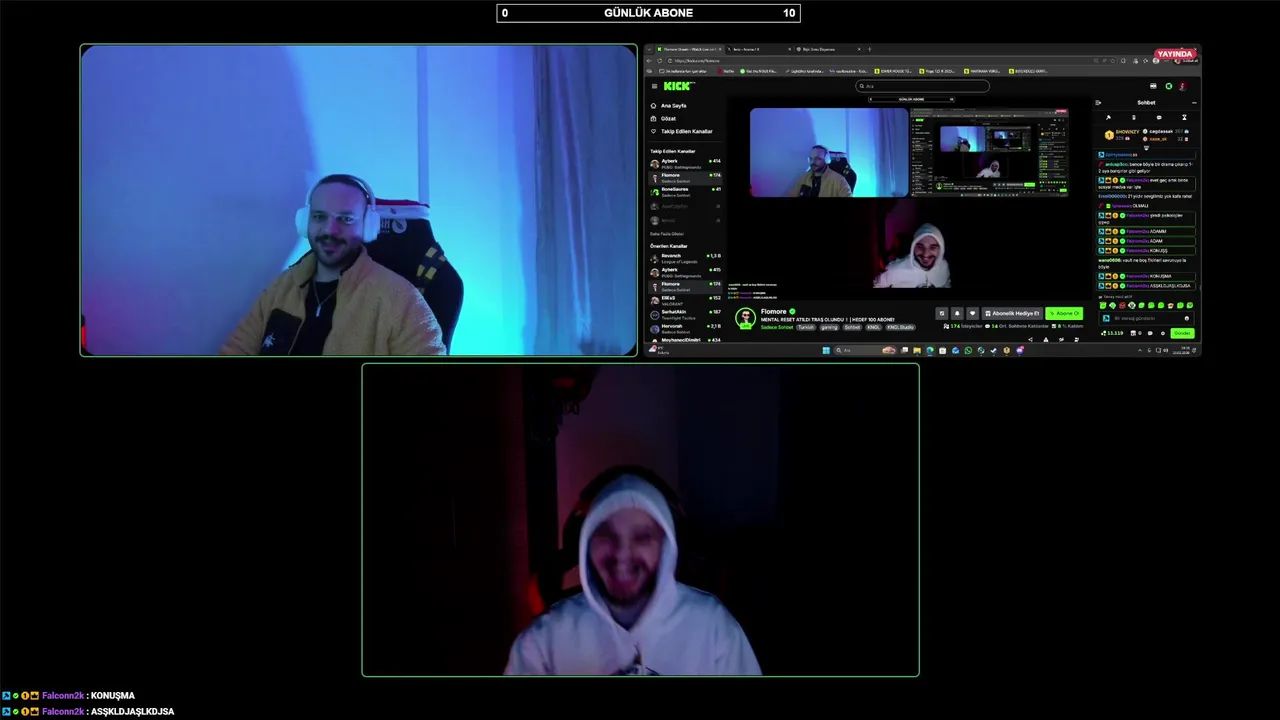The height and width of the screenshot is (720, 1280).
Task: Open the Netflix bookmark
Action: [x=726, y=71]
